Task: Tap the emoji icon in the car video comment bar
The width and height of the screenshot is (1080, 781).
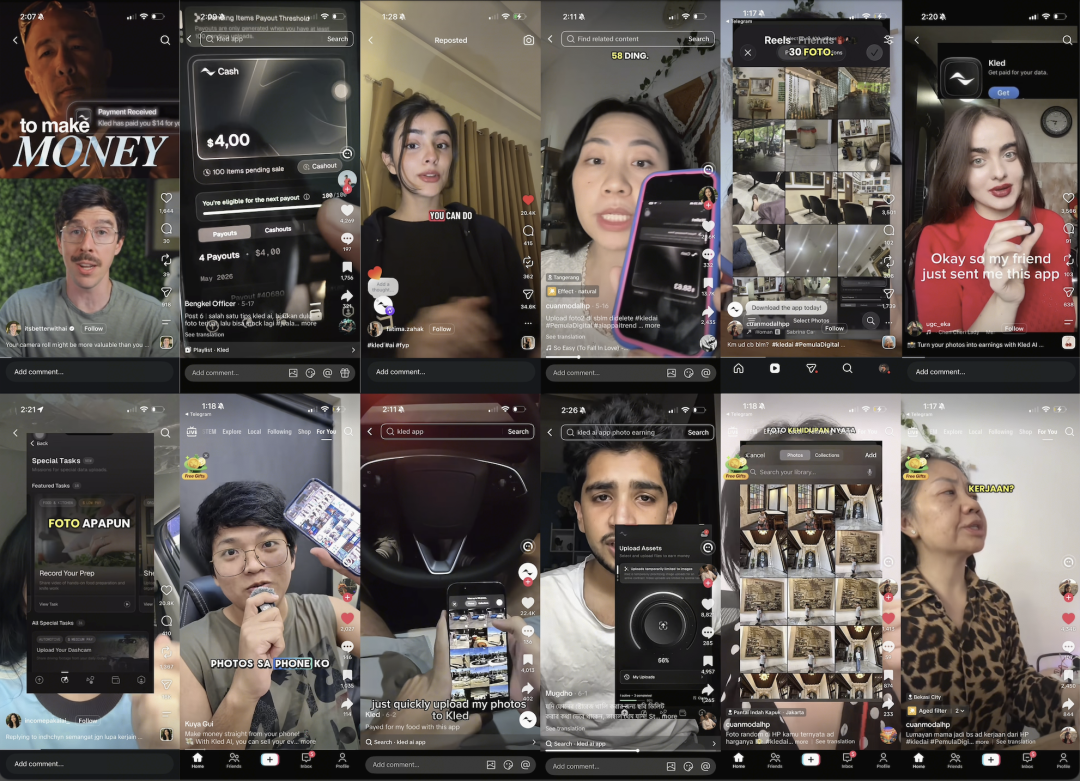Action: [x=508, y=764]
